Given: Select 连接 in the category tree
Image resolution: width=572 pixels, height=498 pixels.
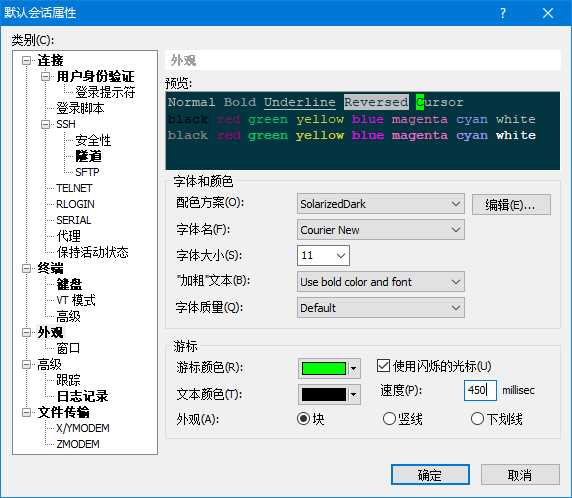Looking at the screenshot, I should pos(50,61).
